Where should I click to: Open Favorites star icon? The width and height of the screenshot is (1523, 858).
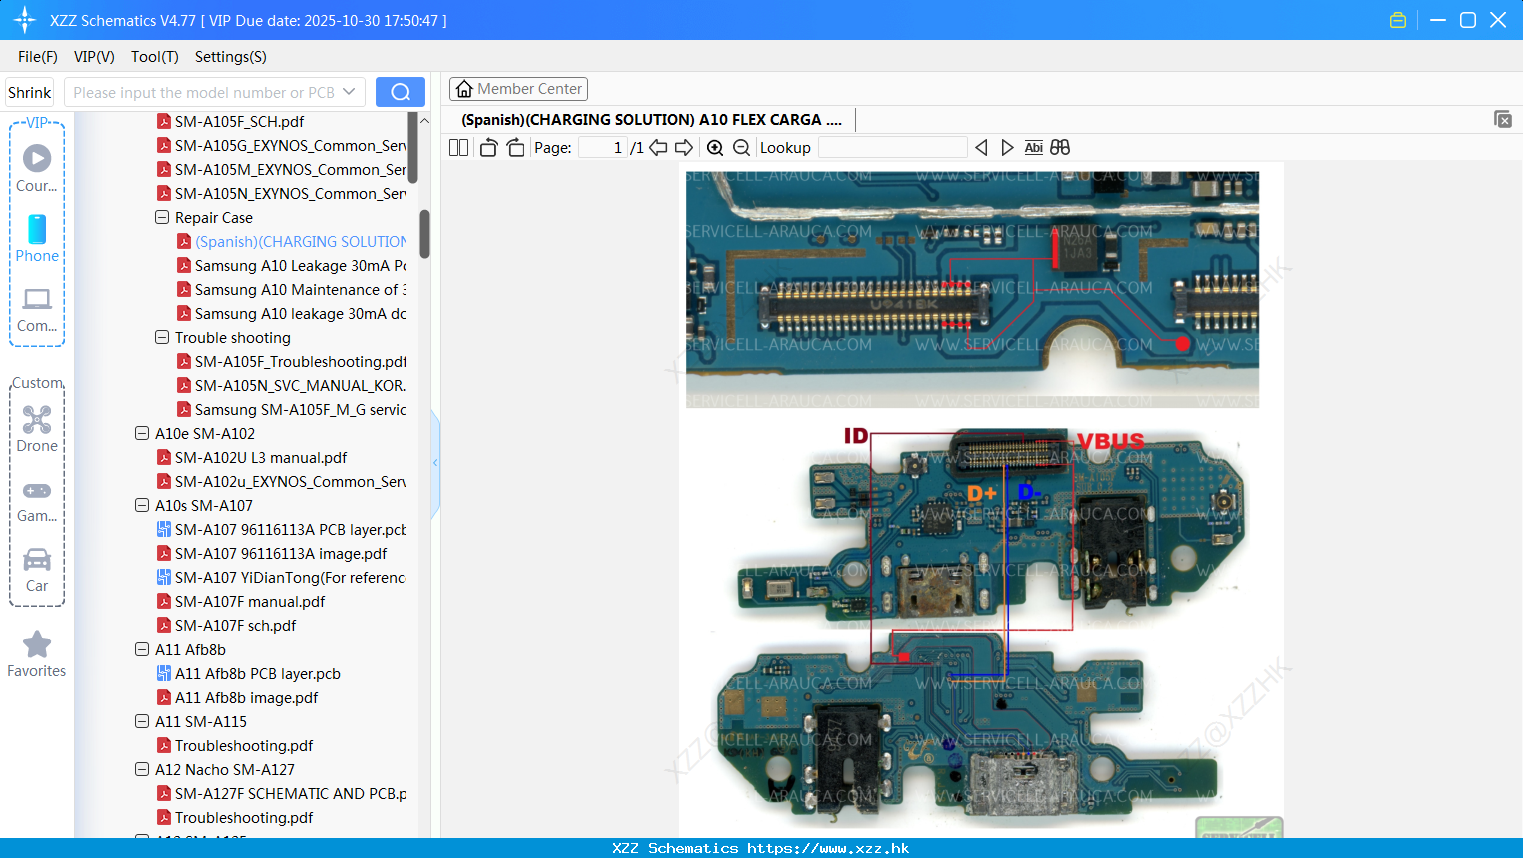(37, 655)
